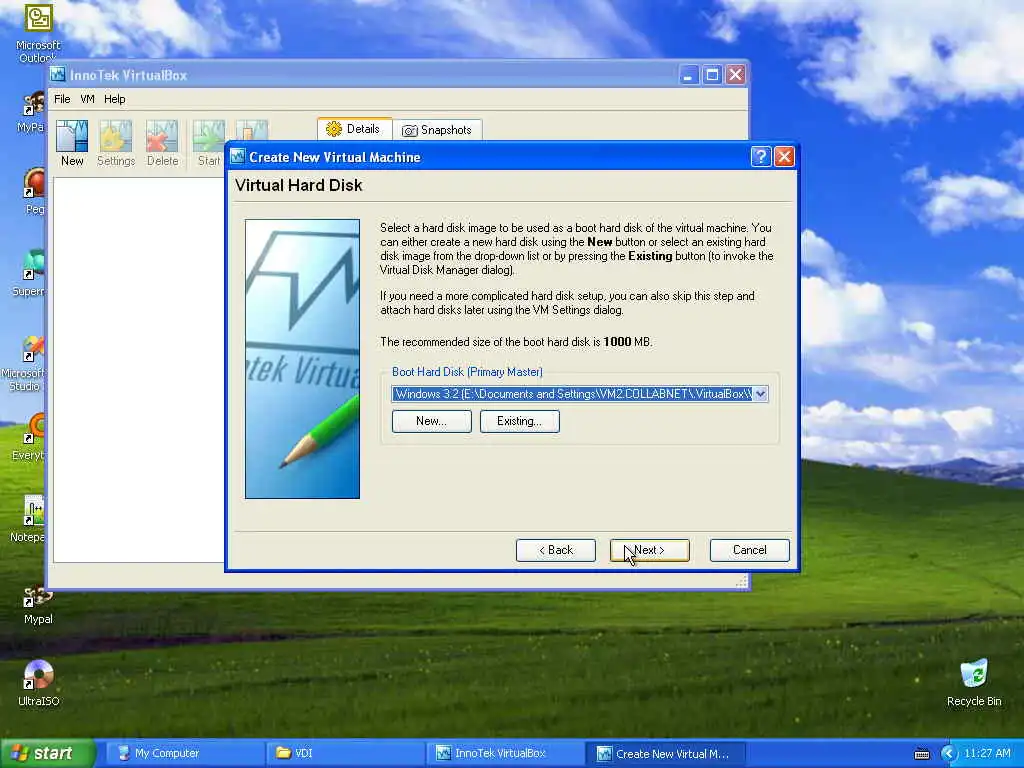Screen dimensions: 1024x768
Task: Switch to InnoTek VirtualBox taskbar button
Action: point(505,754)
